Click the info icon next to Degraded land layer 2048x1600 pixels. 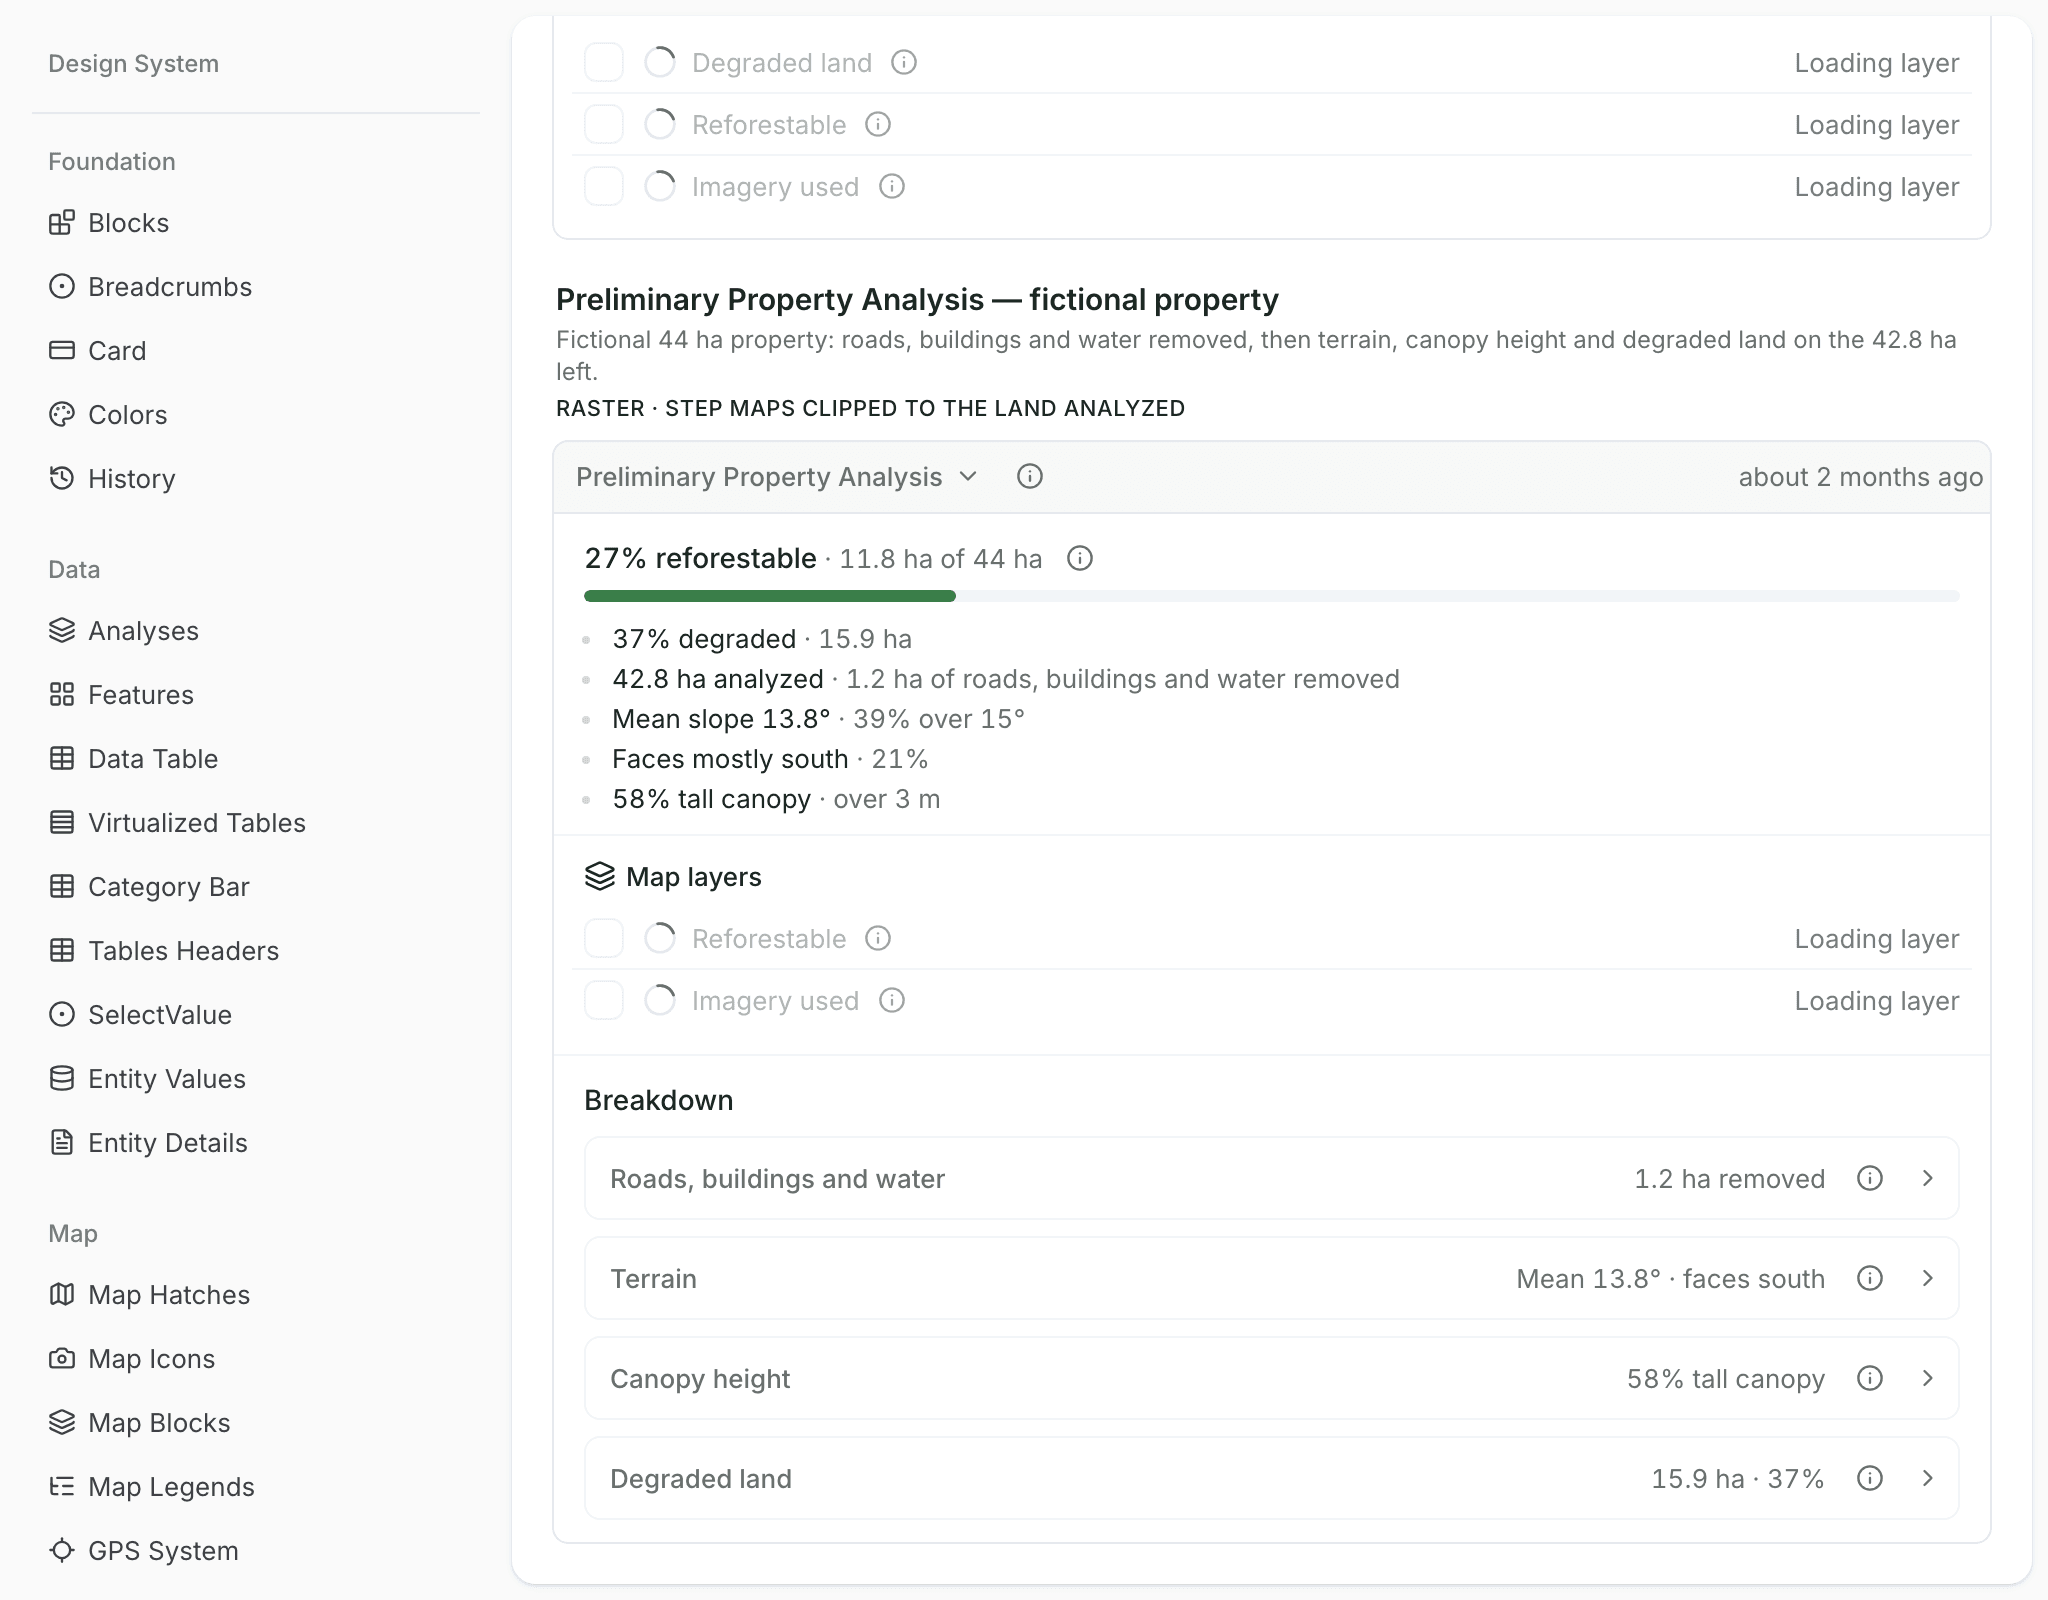click(x=904, y=63)
